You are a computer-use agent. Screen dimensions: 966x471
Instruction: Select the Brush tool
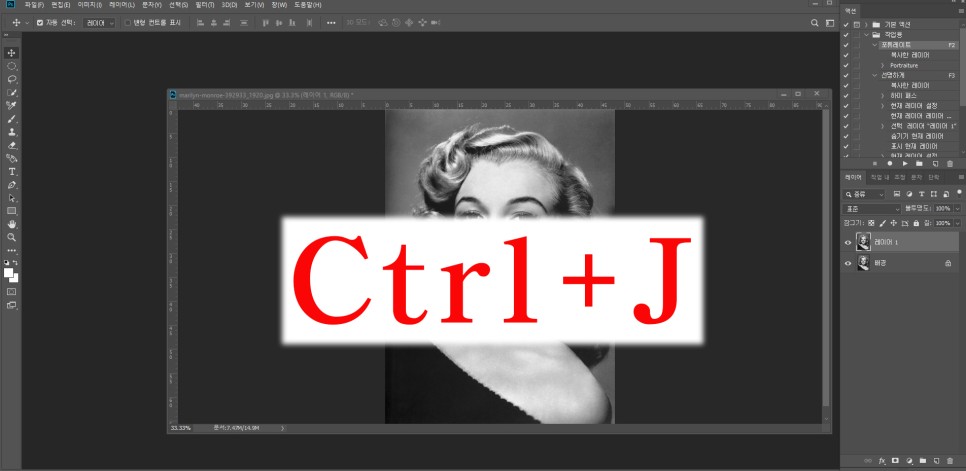click(12, 119)
